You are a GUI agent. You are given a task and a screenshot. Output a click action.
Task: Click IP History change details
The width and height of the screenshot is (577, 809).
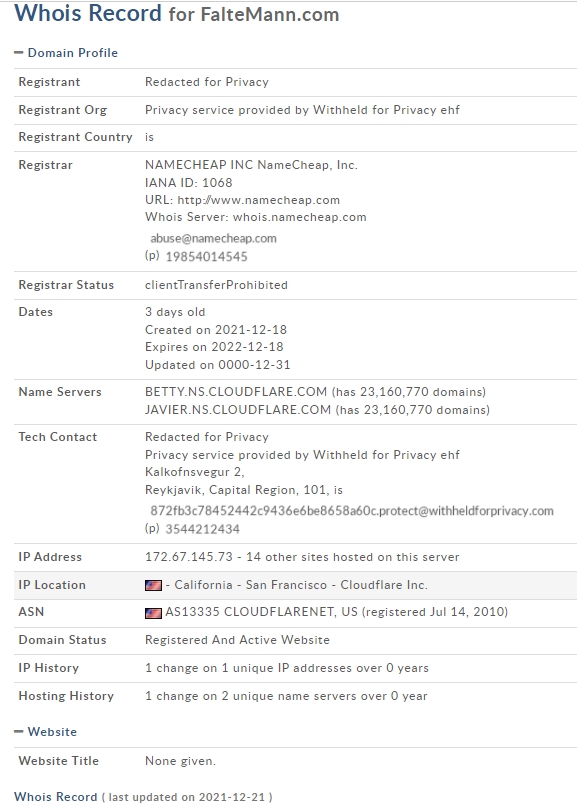[287, 668]
